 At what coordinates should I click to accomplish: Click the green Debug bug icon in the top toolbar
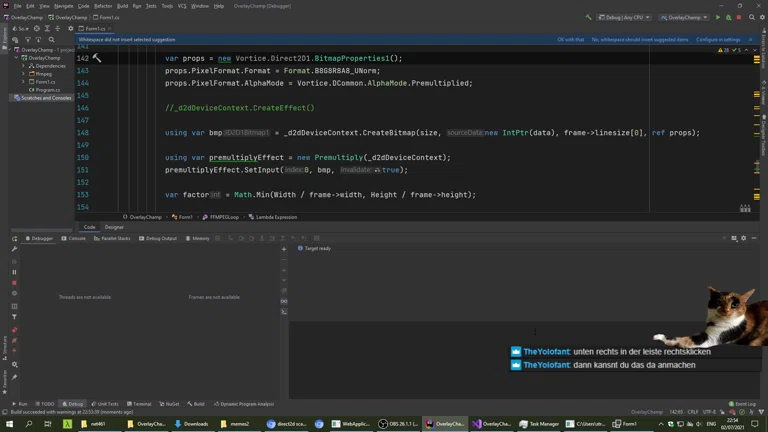tap(728, 17)
